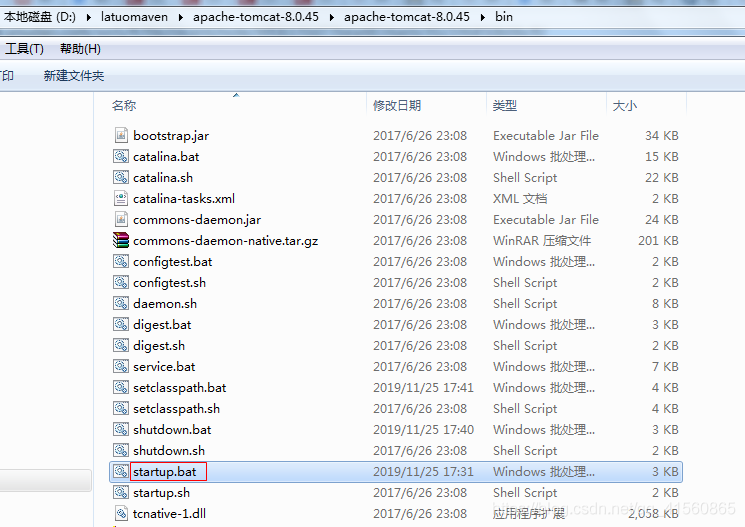
Task: Click the startup.sh file icon
Action: click(x=121, y=492)
